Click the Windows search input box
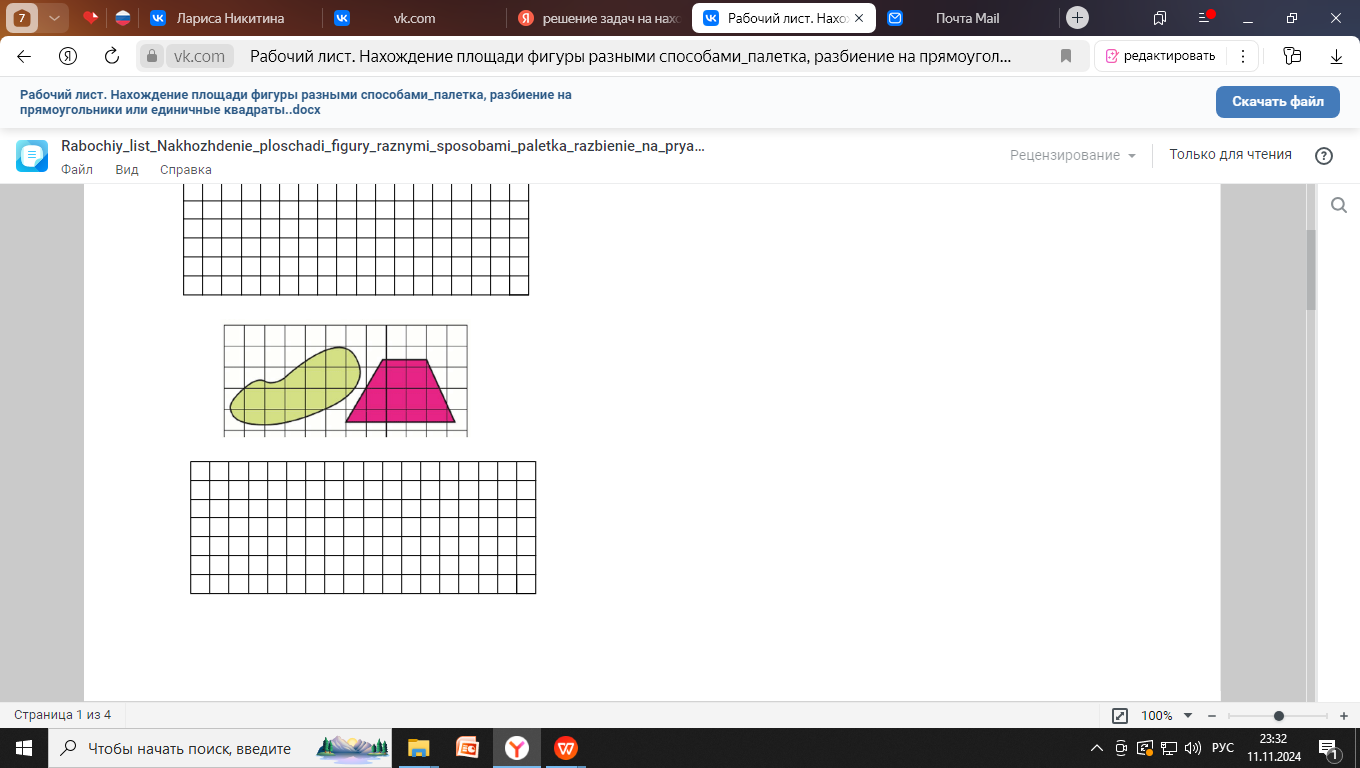The image size is (1360, 768). pyautogui.click(x=190, y=748)
